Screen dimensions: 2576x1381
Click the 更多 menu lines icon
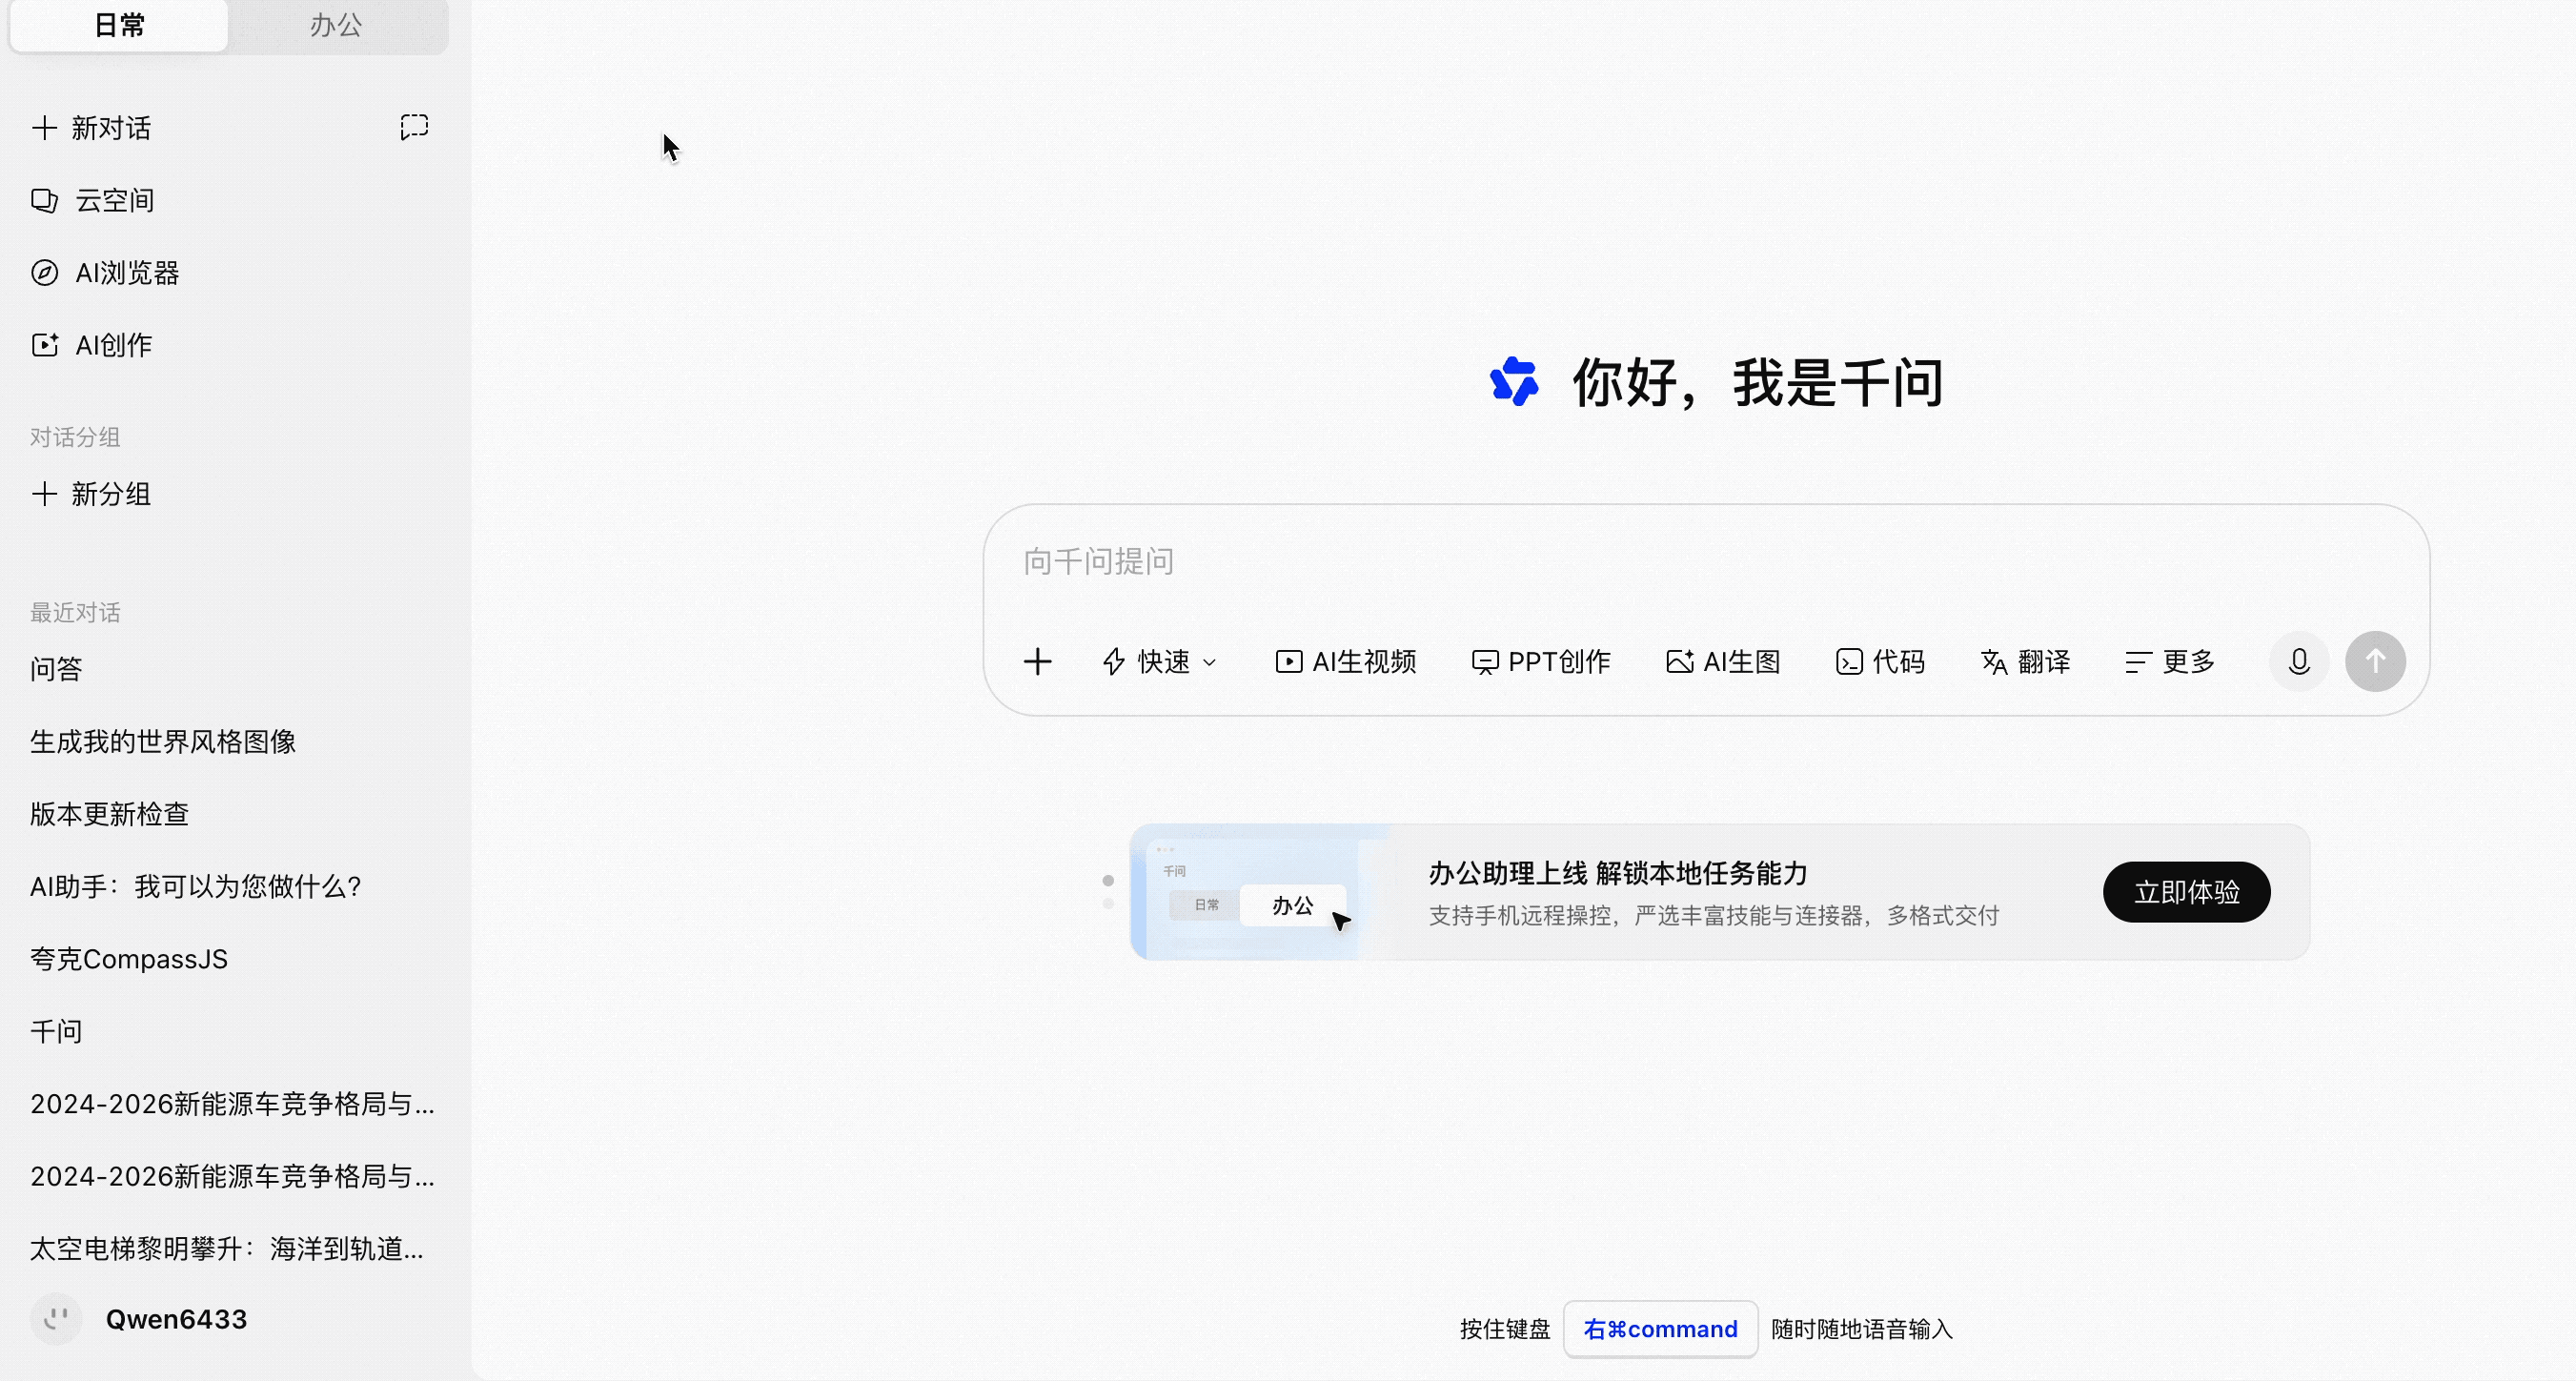pos(2138,662)
